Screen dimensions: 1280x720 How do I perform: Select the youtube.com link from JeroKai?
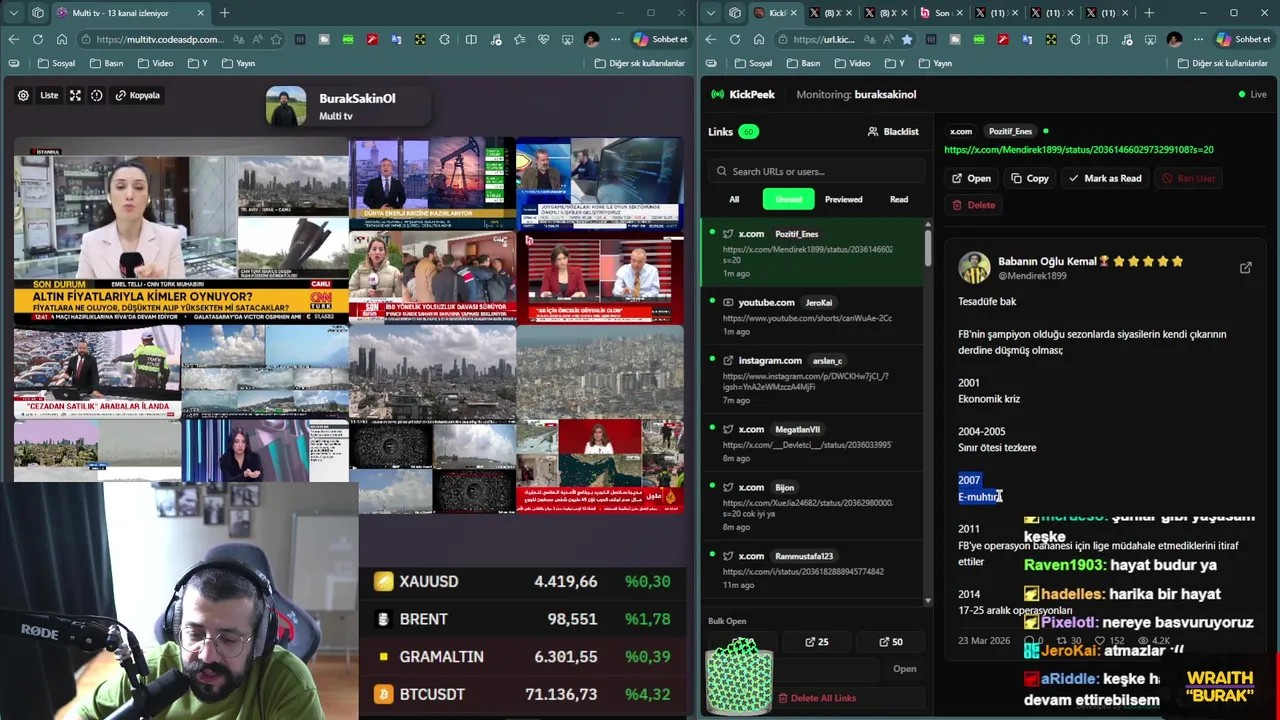(812, 316)
